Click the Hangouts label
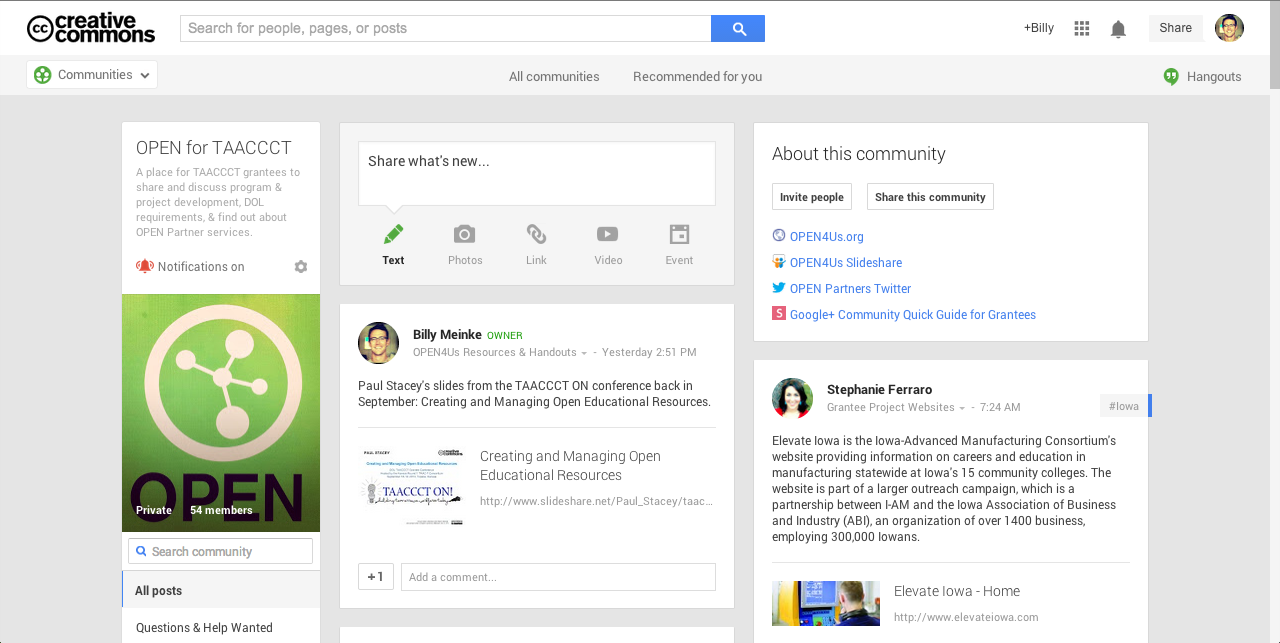The width and height of the screenshot is (1280, 643). coord(1214,77)
